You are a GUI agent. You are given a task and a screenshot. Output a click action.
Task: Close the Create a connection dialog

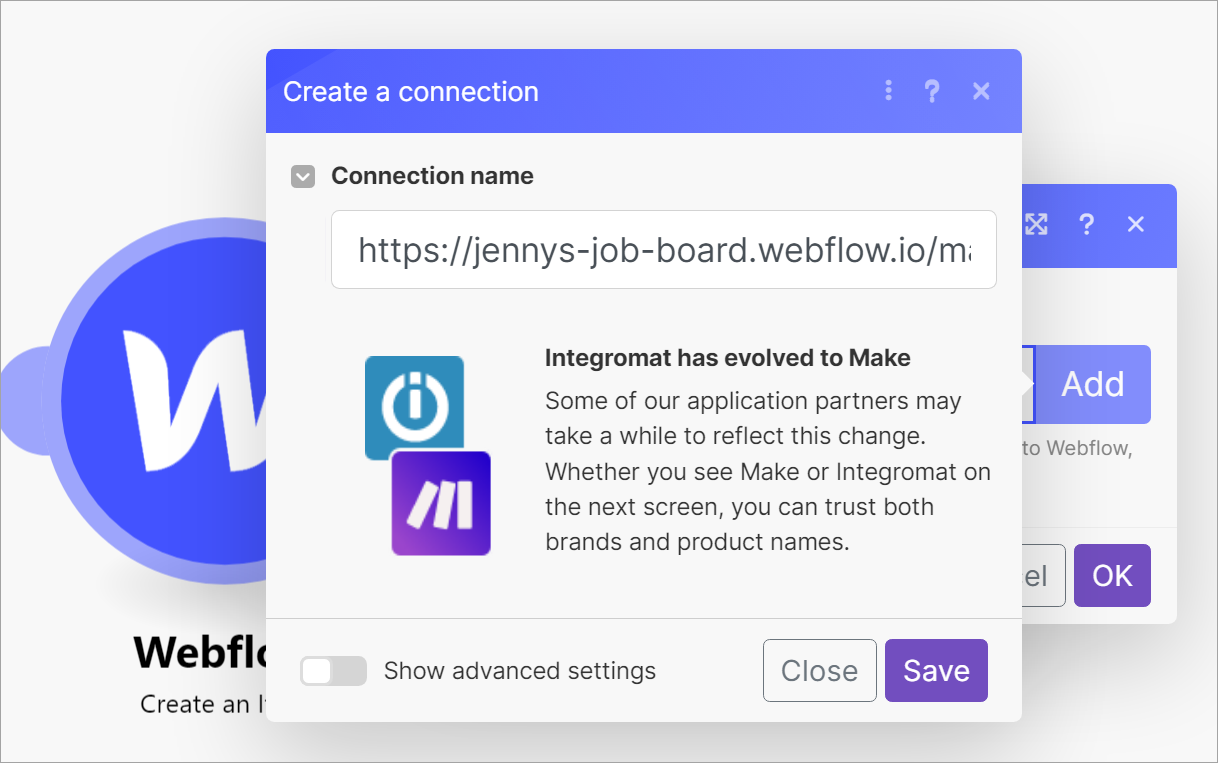coord(981,91)
